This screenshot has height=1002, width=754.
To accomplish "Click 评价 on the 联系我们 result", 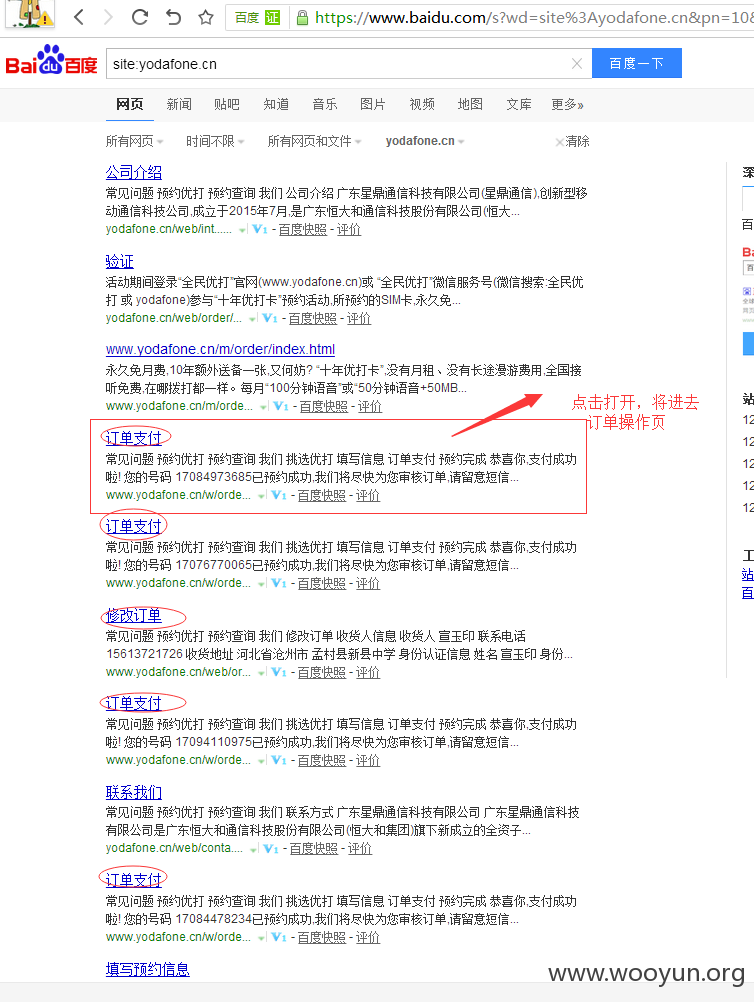I will (360, 849).
